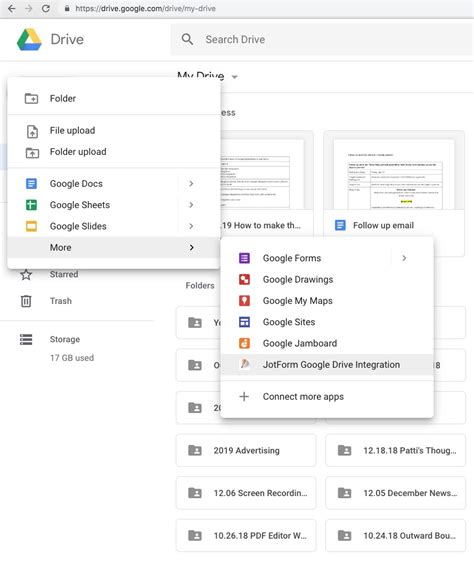Open Trash in the sidebar
474x561 pixels.
60,301
